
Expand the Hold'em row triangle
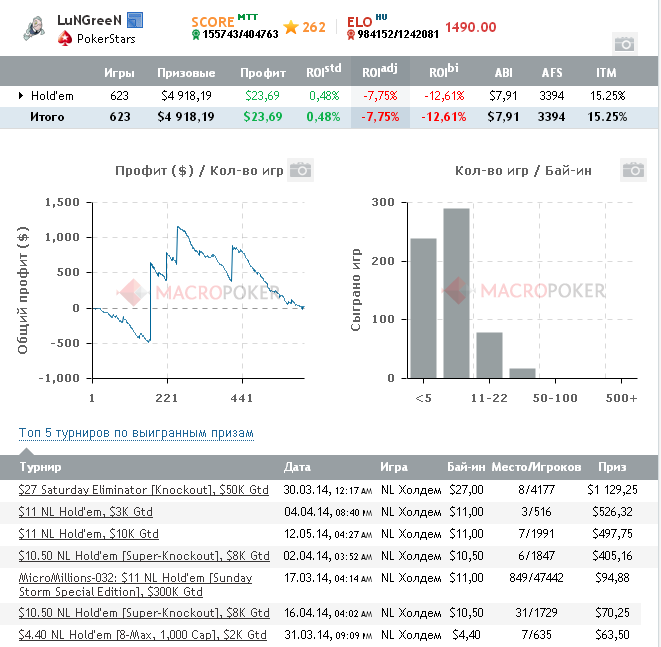coord(21,96)
